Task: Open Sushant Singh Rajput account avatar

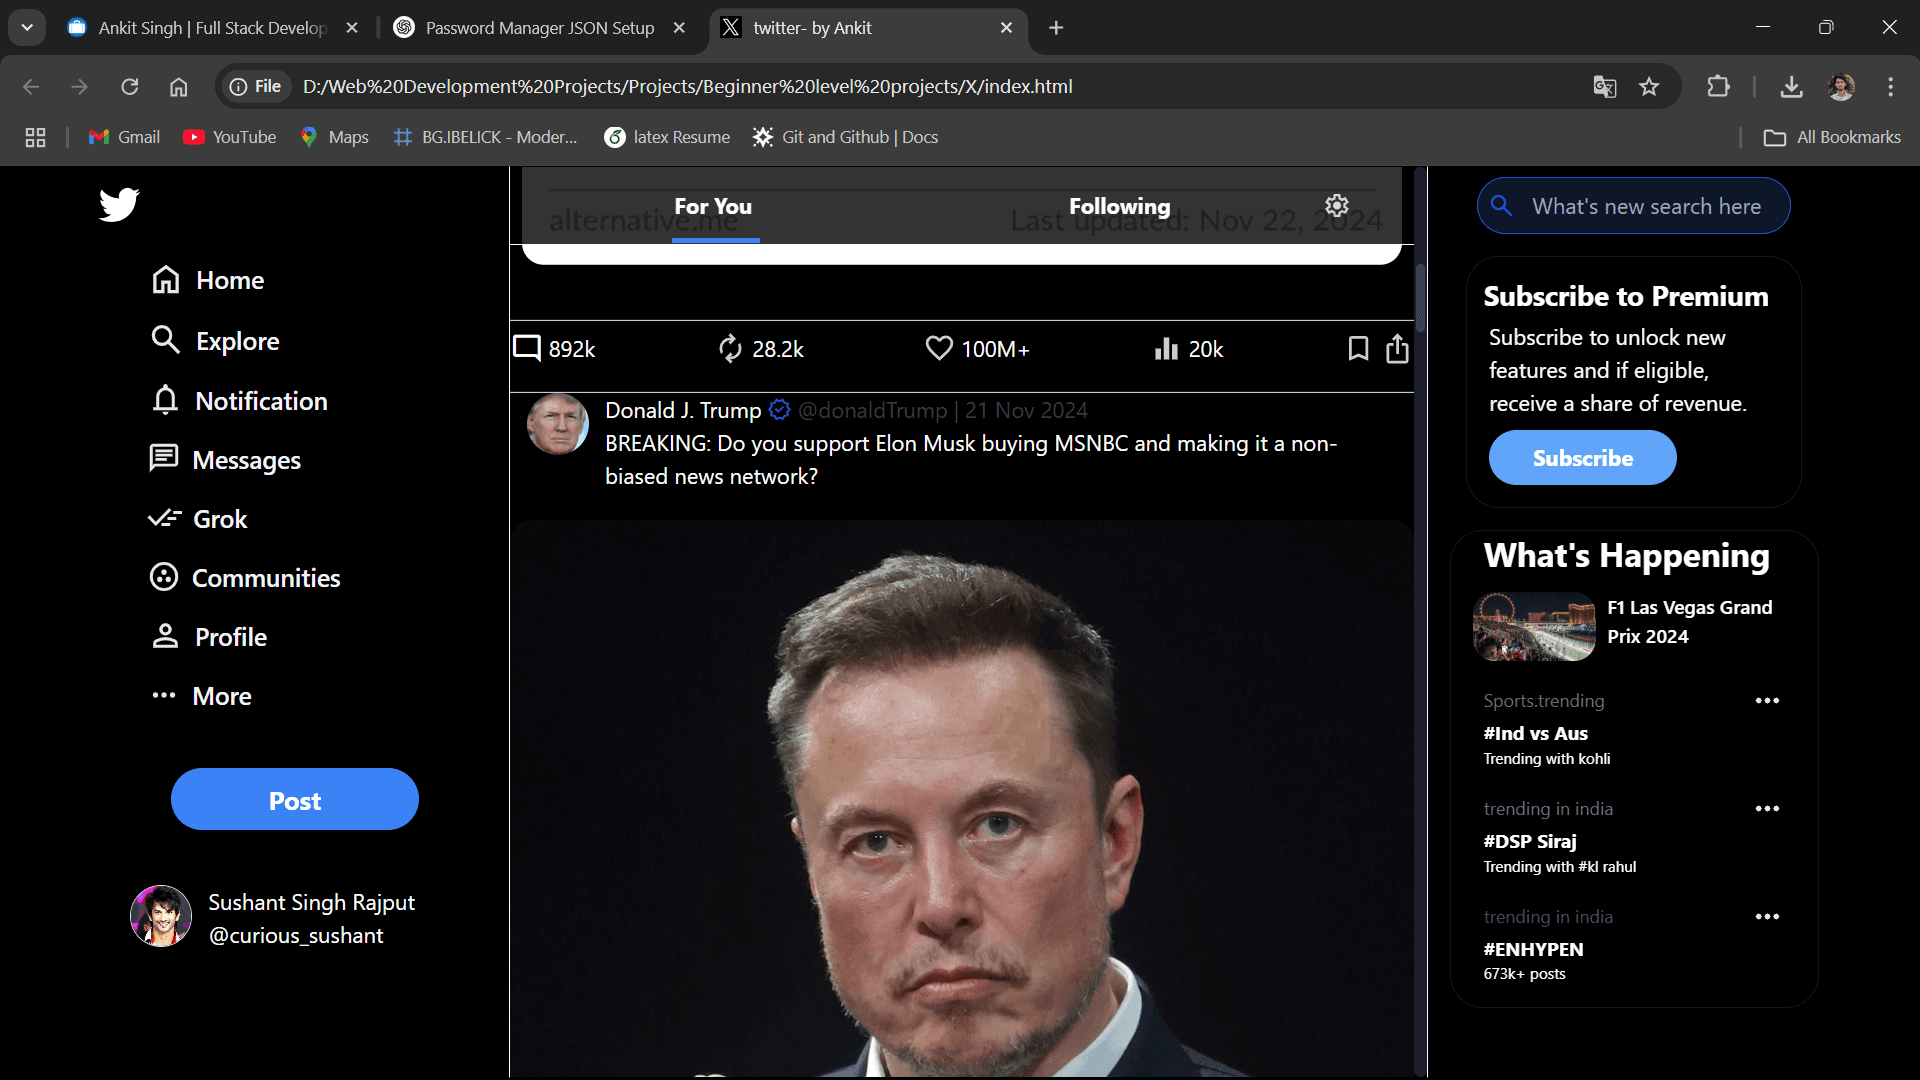Action: pyautogui.click(x=161, y=916)
